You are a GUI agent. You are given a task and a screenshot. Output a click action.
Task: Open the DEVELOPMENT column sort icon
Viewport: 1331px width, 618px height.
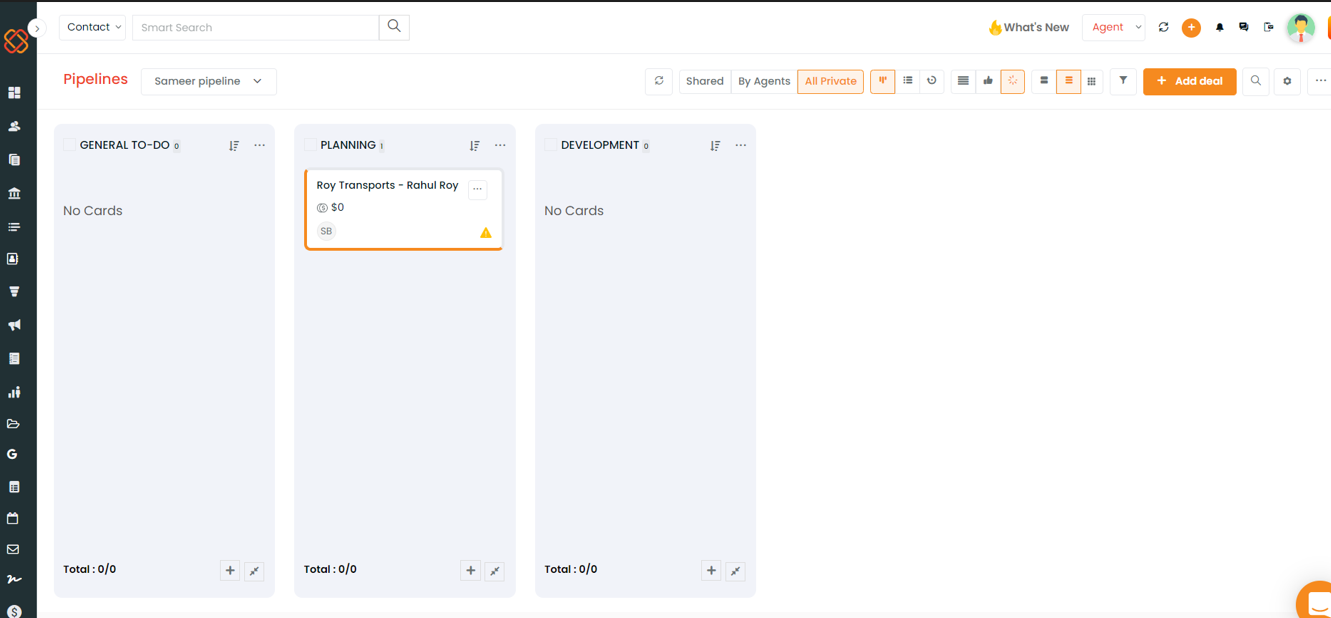[715, 146]
